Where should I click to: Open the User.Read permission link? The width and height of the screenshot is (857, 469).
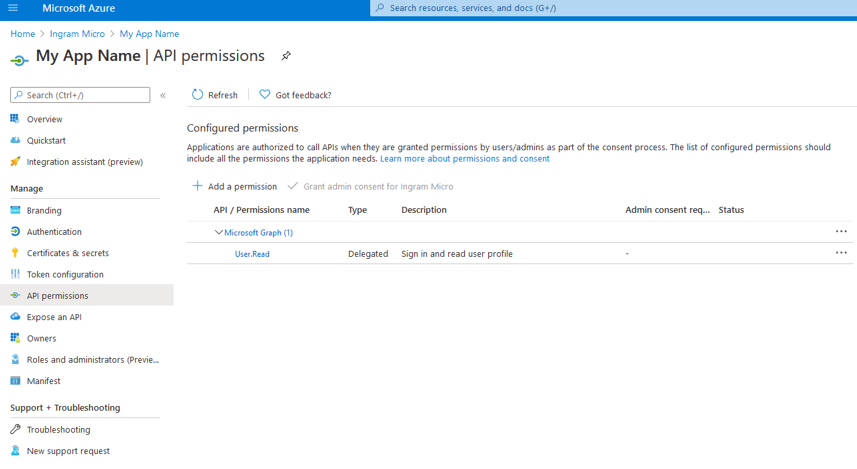coord(252,254)
